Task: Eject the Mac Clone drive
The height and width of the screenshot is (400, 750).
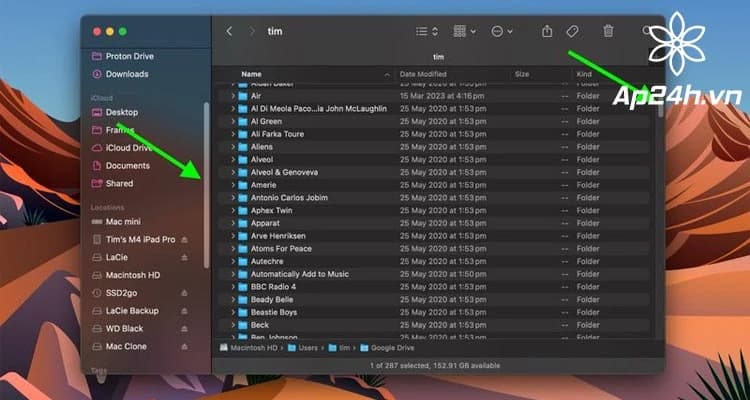Action: (185, 346)
